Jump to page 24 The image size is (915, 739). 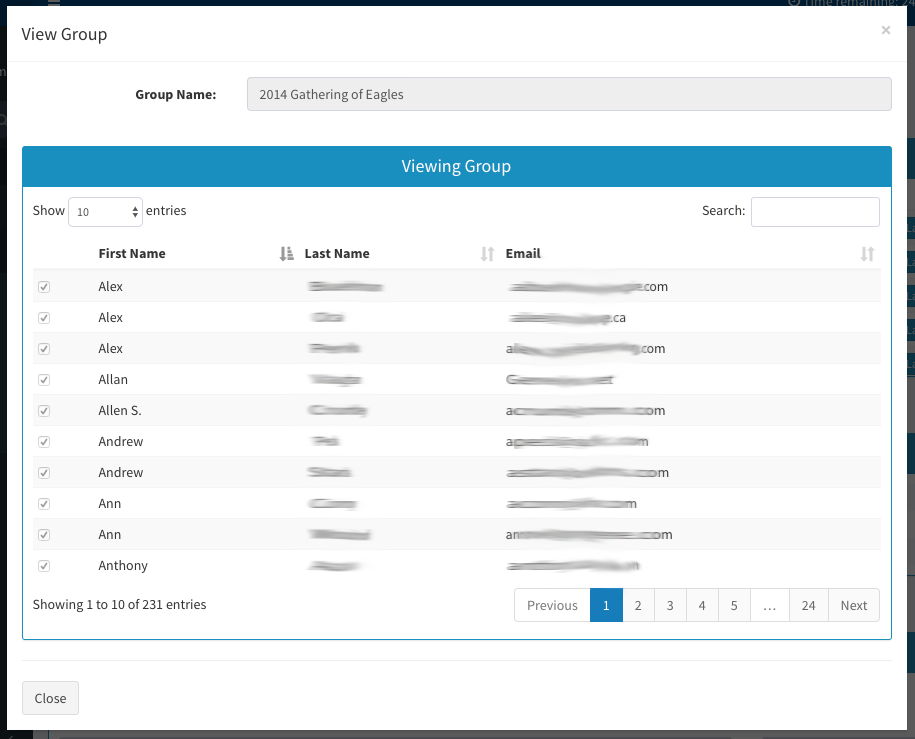808,605
